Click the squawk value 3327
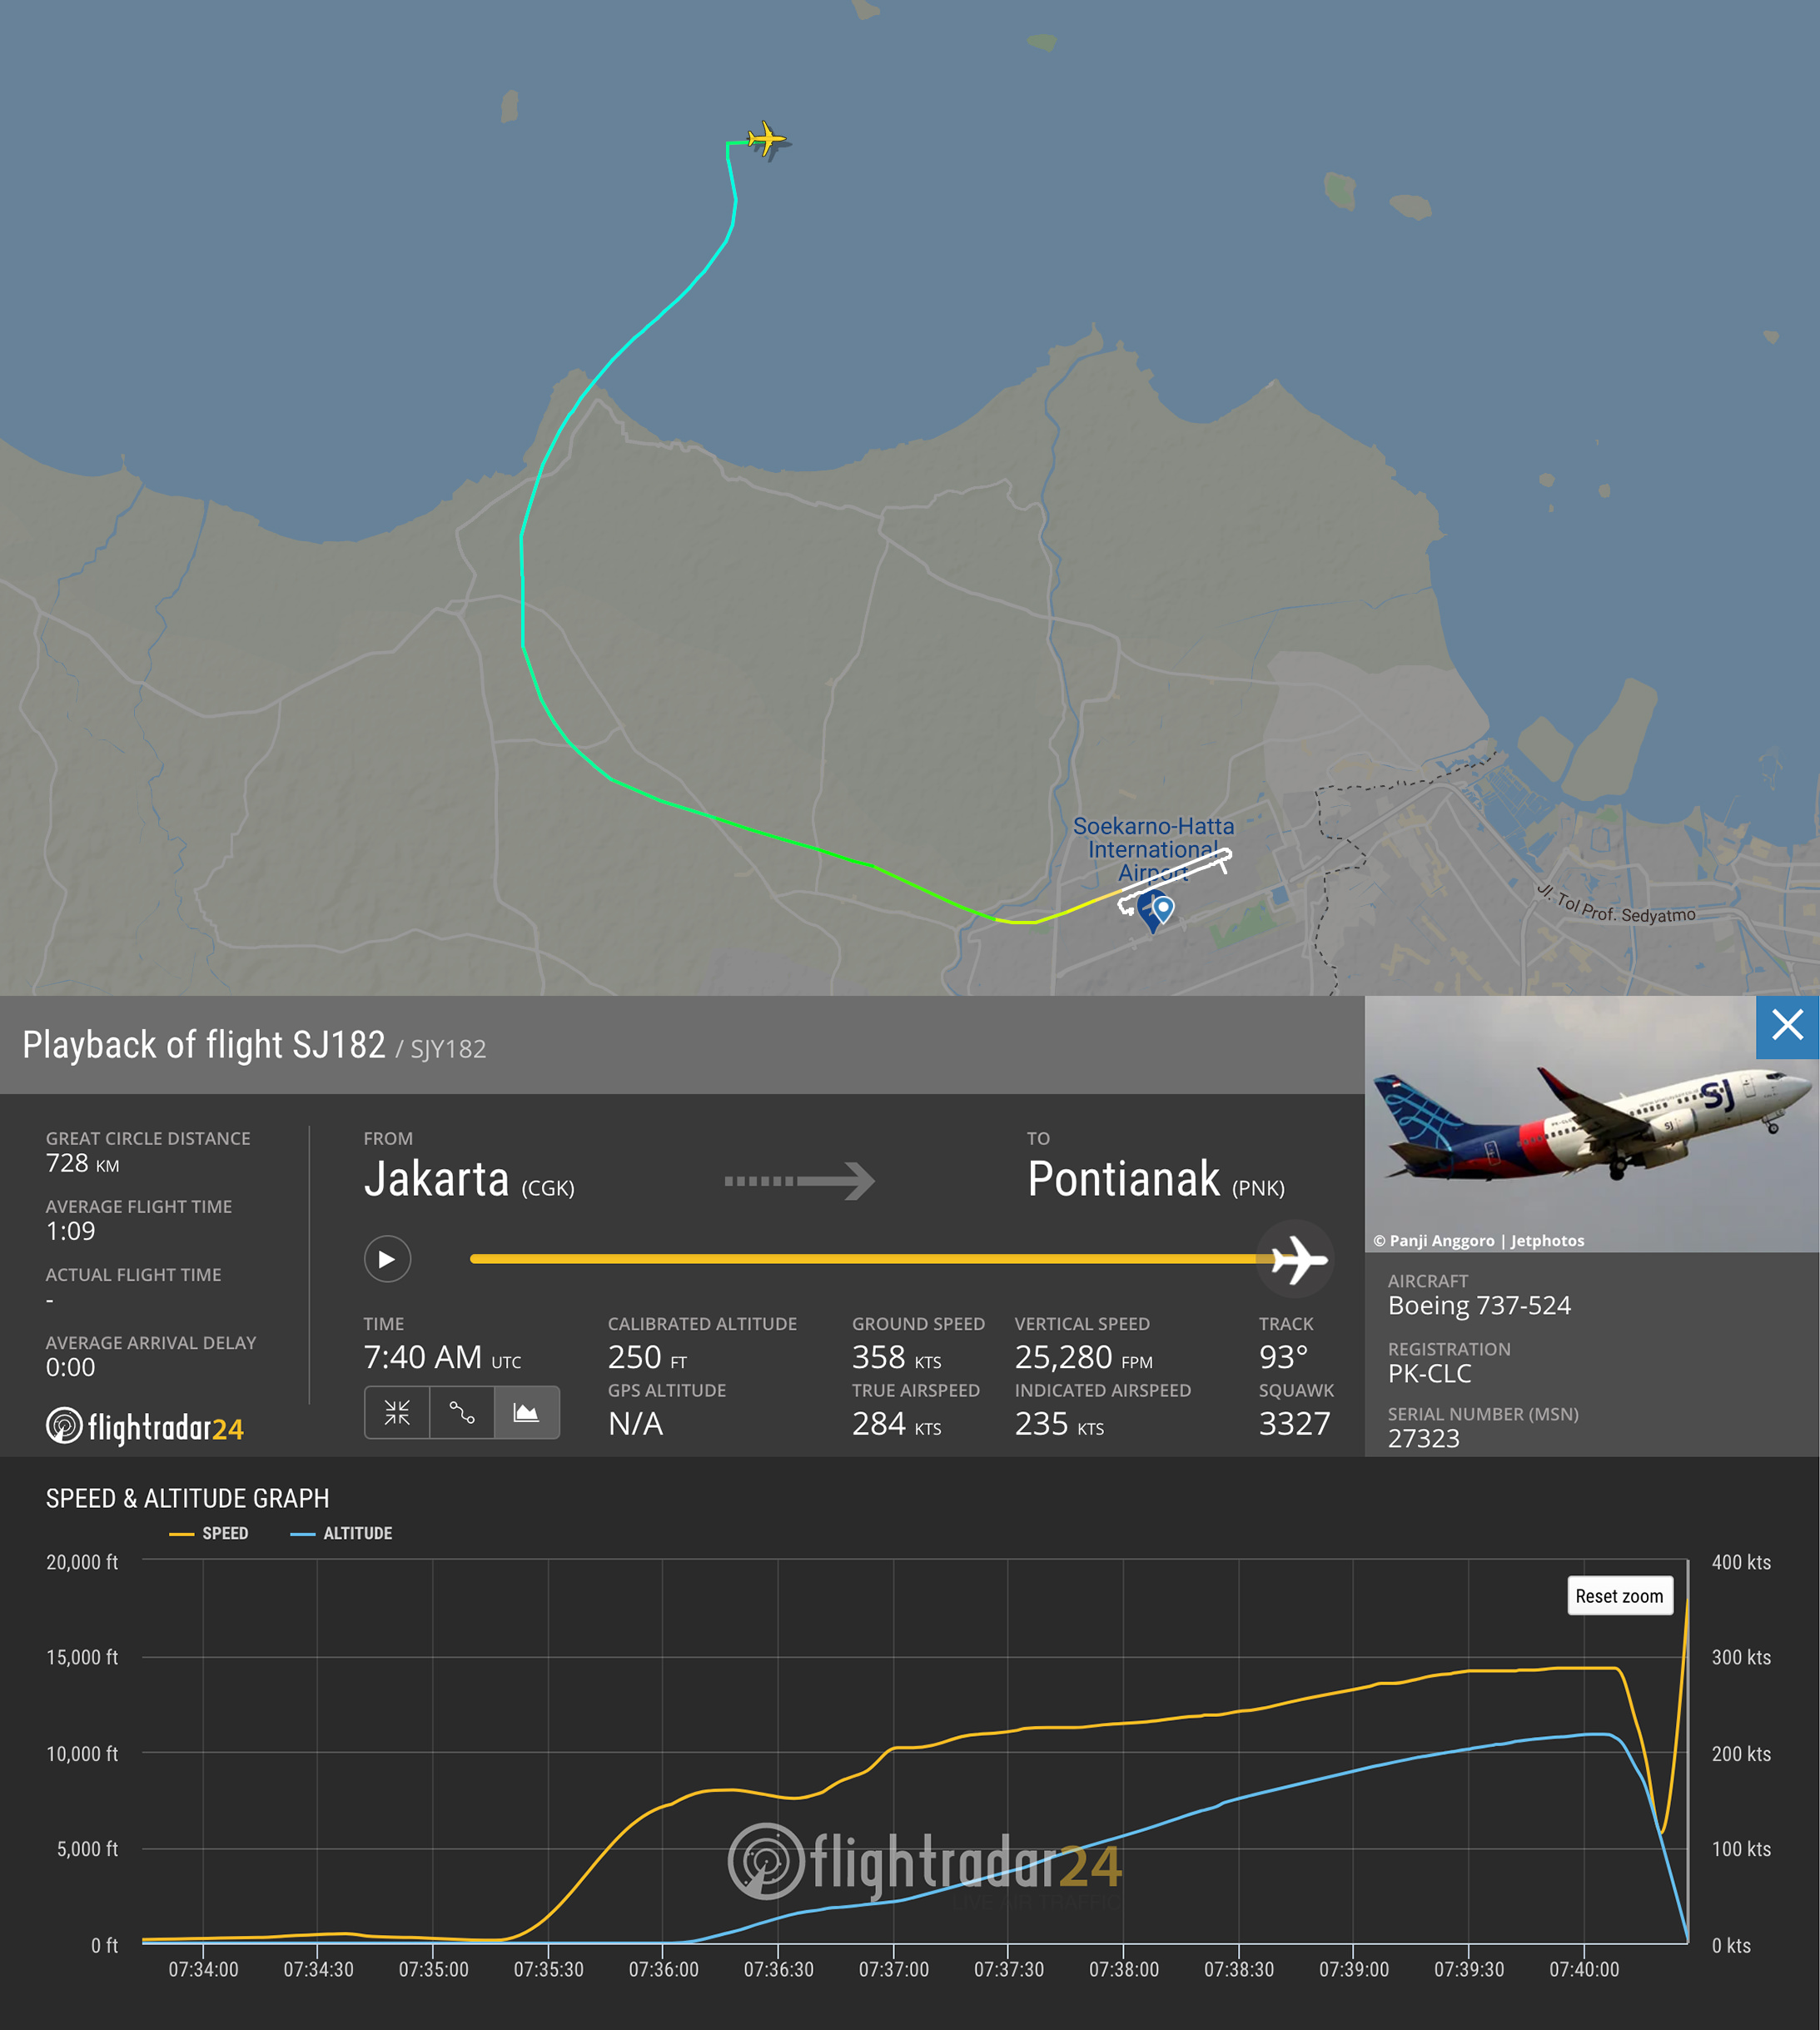Screen dimensions: 1820x2030 1294,1423
